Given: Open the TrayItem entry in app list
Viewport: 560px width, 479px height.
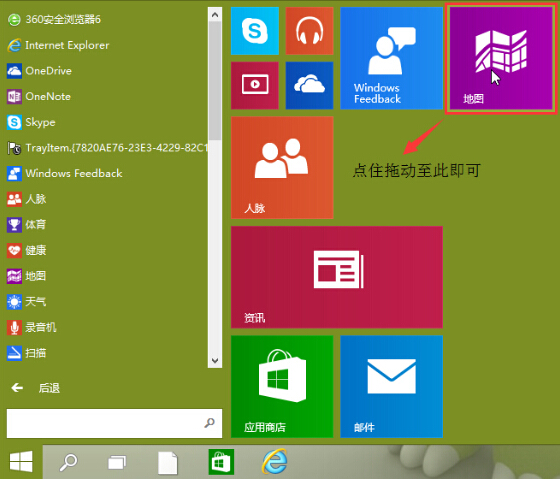Looking at the screenshot, I should click(107, 148).
